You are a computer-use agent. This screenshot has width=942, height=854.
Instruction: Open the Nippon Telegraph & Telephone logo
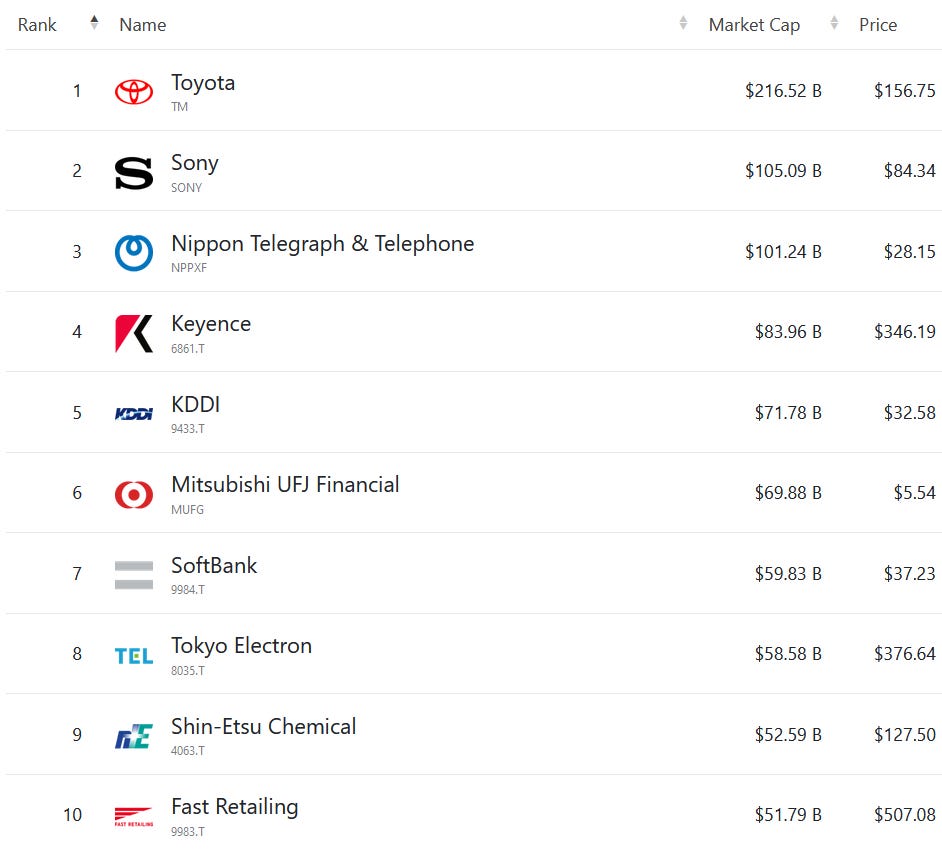coord(133,252)
